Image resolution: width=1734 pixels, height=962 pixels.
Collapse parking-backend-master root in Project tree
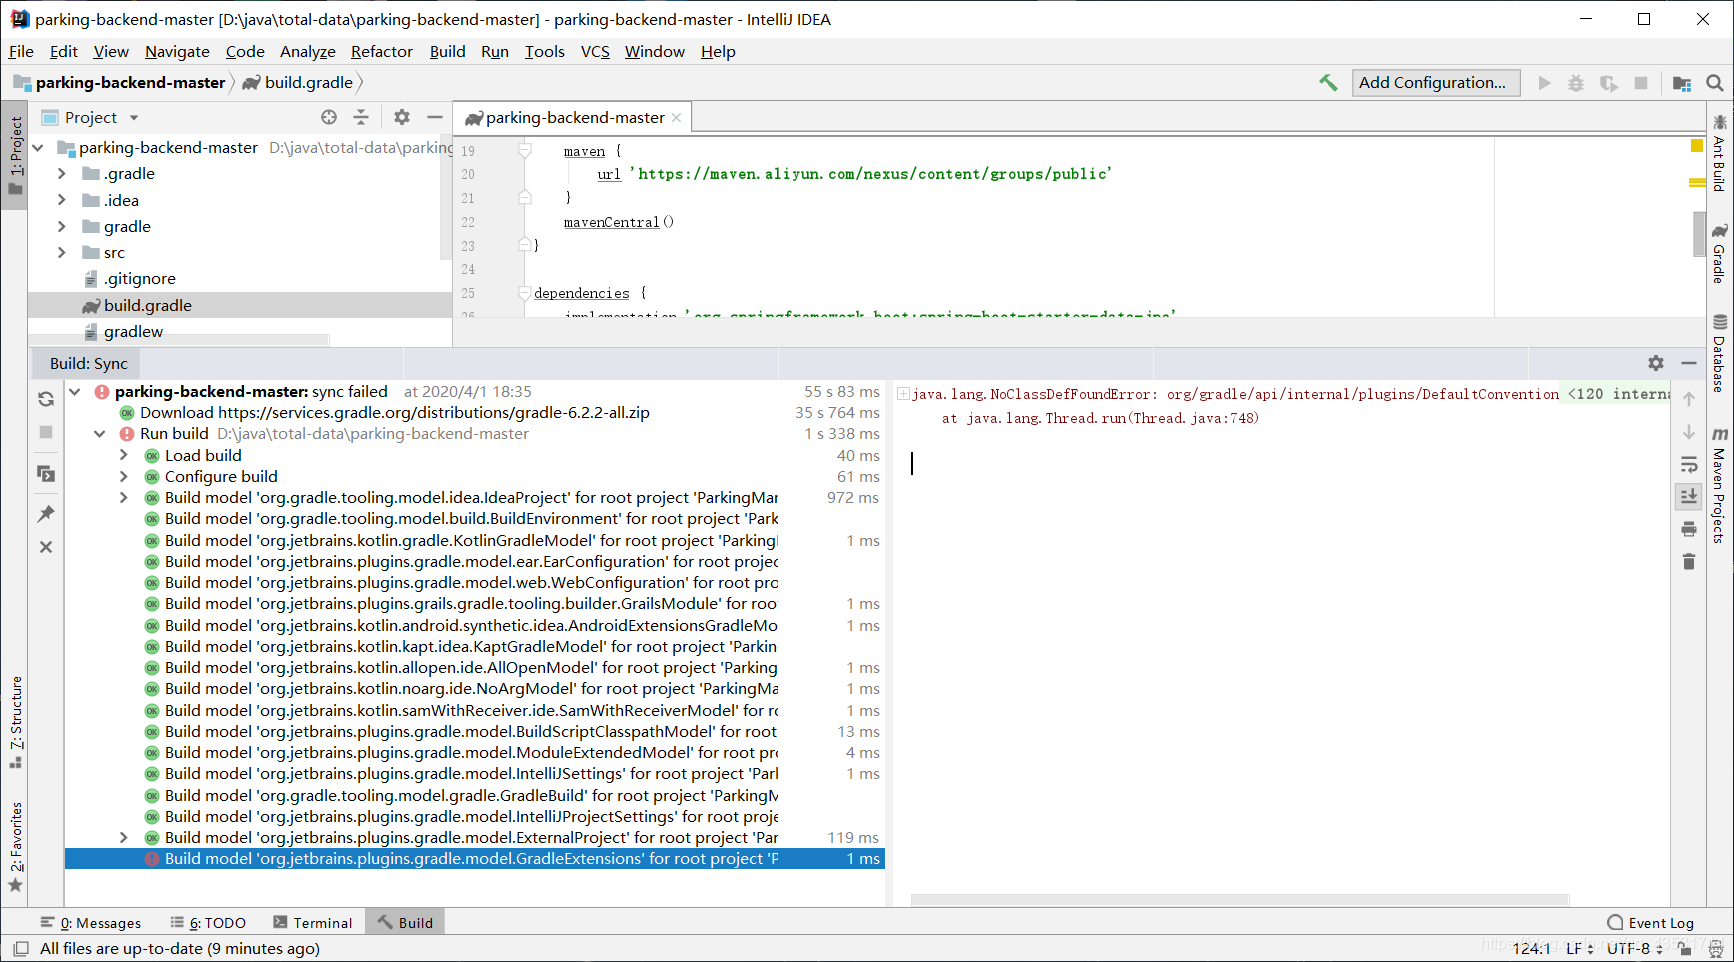[38, 147]
